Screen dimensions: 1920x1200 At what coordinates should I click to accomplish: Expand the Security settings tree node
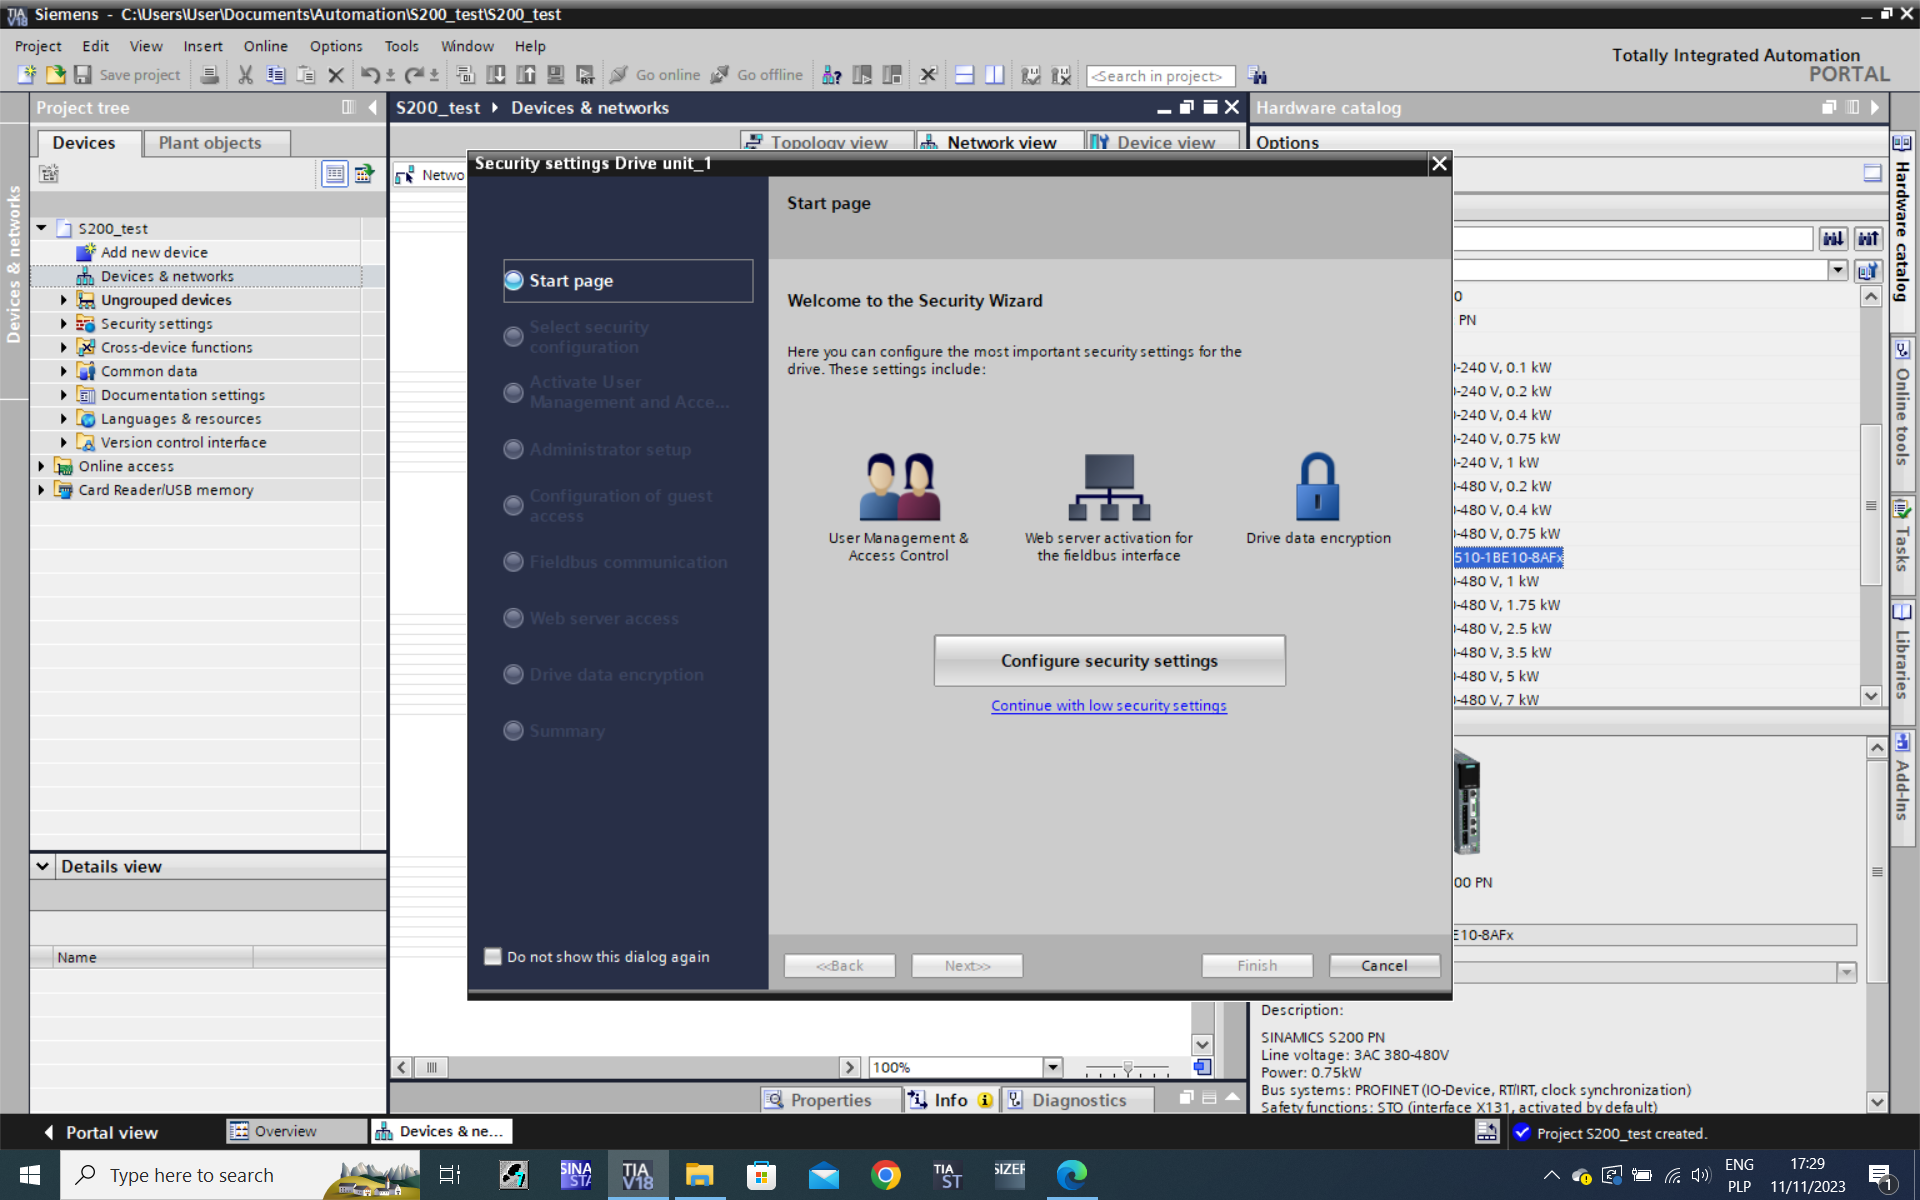point(64,324)
